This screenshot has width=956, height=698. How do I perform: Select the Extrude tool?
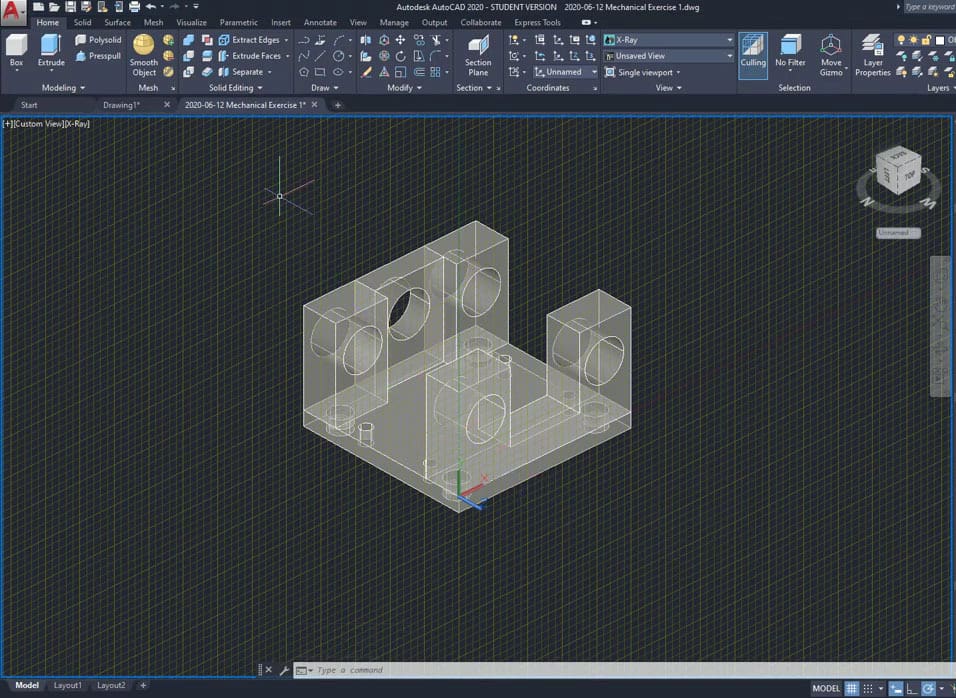coord(51,51)
